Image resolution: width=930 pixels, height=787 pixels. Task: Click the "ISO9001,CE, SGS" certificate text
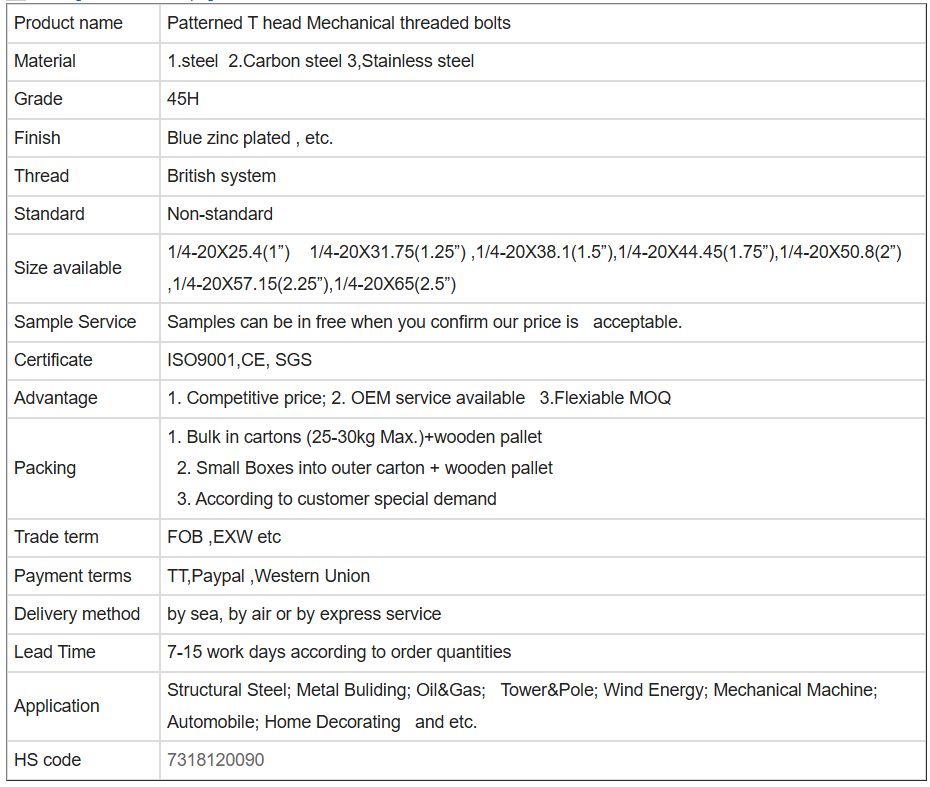(240, 360)
